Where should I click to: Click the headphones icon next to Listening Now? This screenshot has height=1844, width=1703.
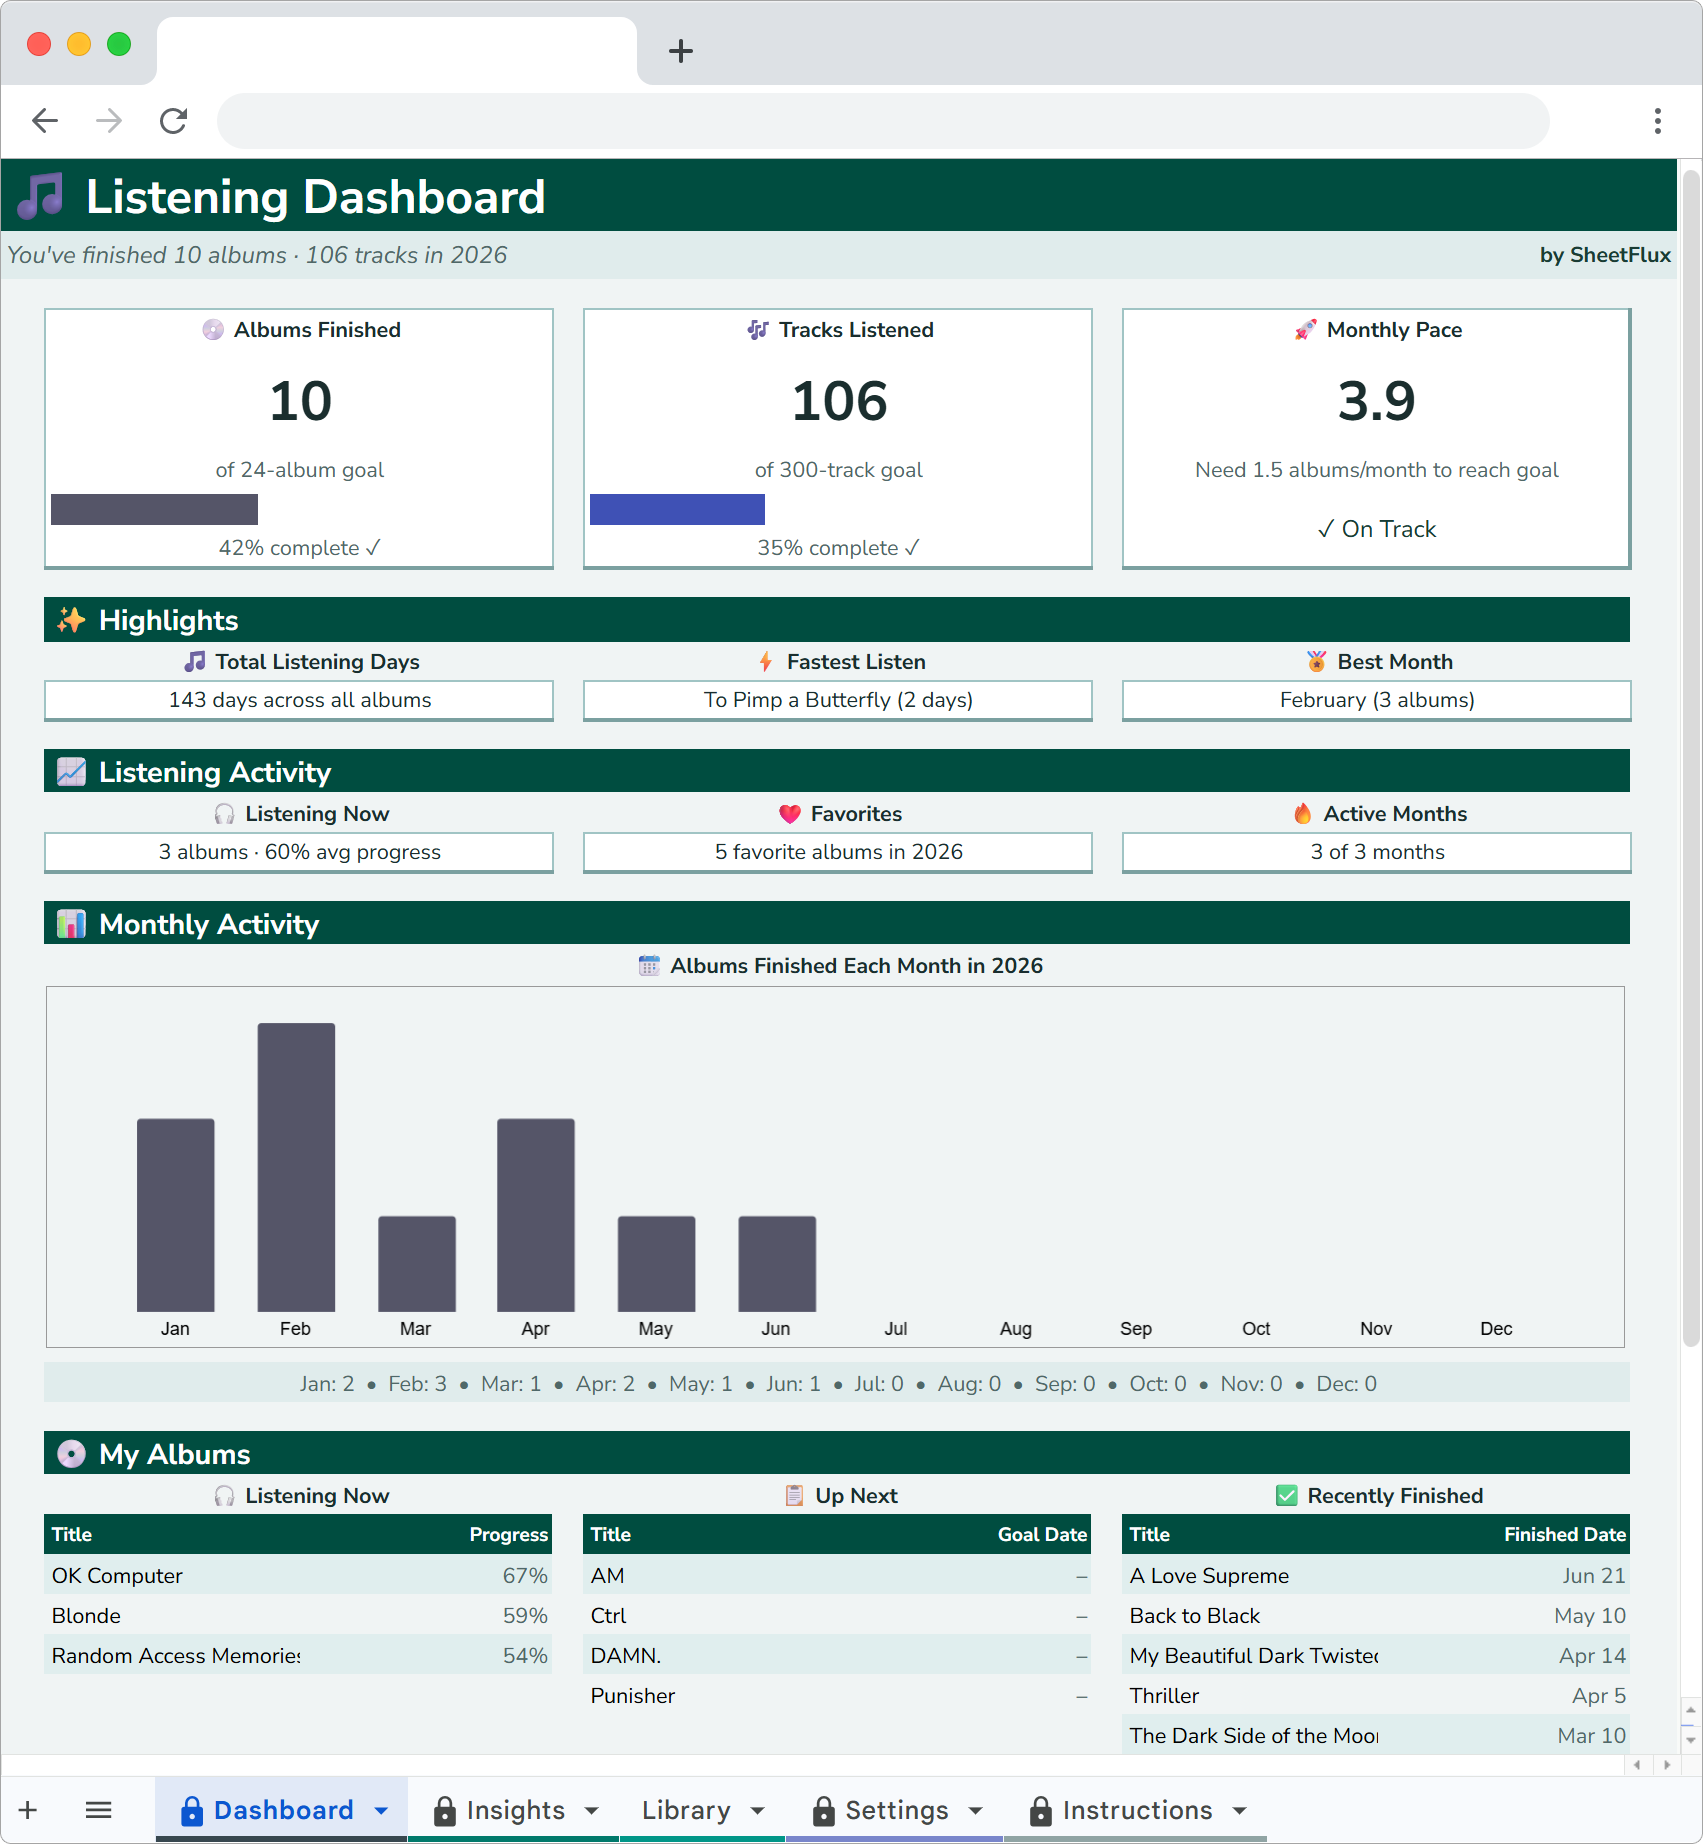click(x=223, y=813)
